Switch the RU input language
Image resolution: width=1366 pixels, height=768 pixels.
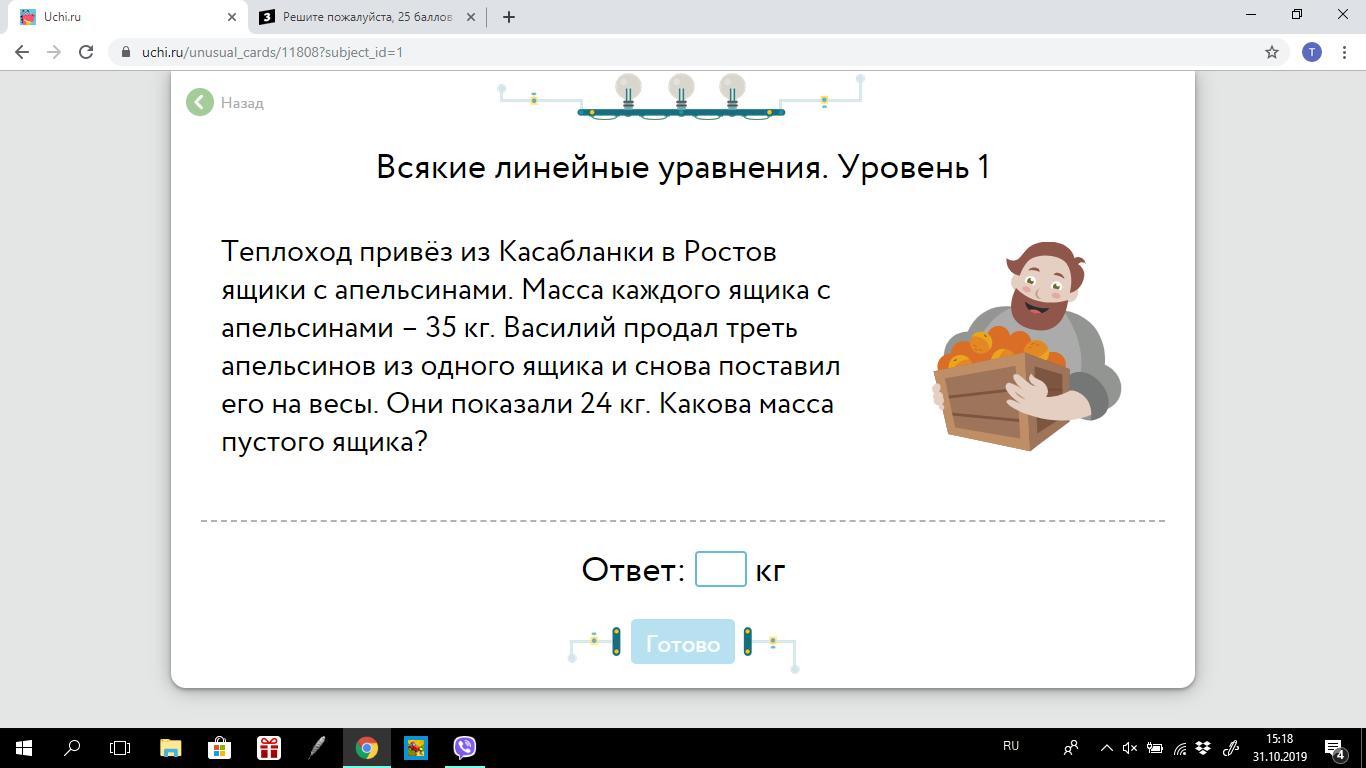(x=1011, y=746)
